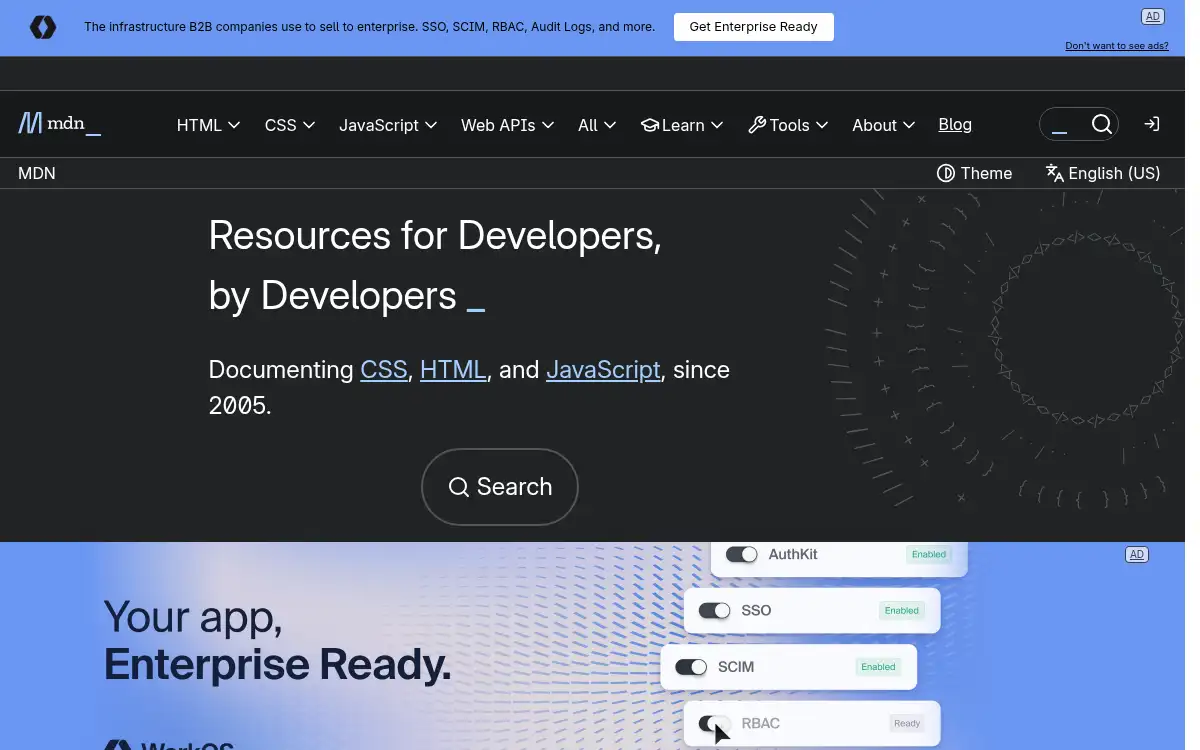Click the AD badge in the top banner

1153,16
